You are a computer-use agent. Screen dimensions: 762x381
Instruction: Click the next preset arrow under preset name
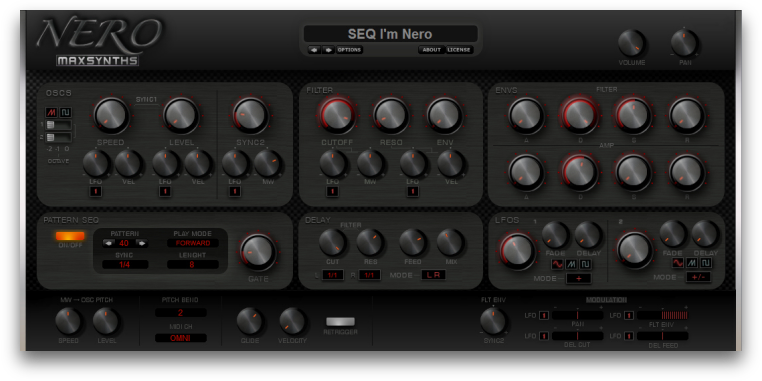click(329, 50)
